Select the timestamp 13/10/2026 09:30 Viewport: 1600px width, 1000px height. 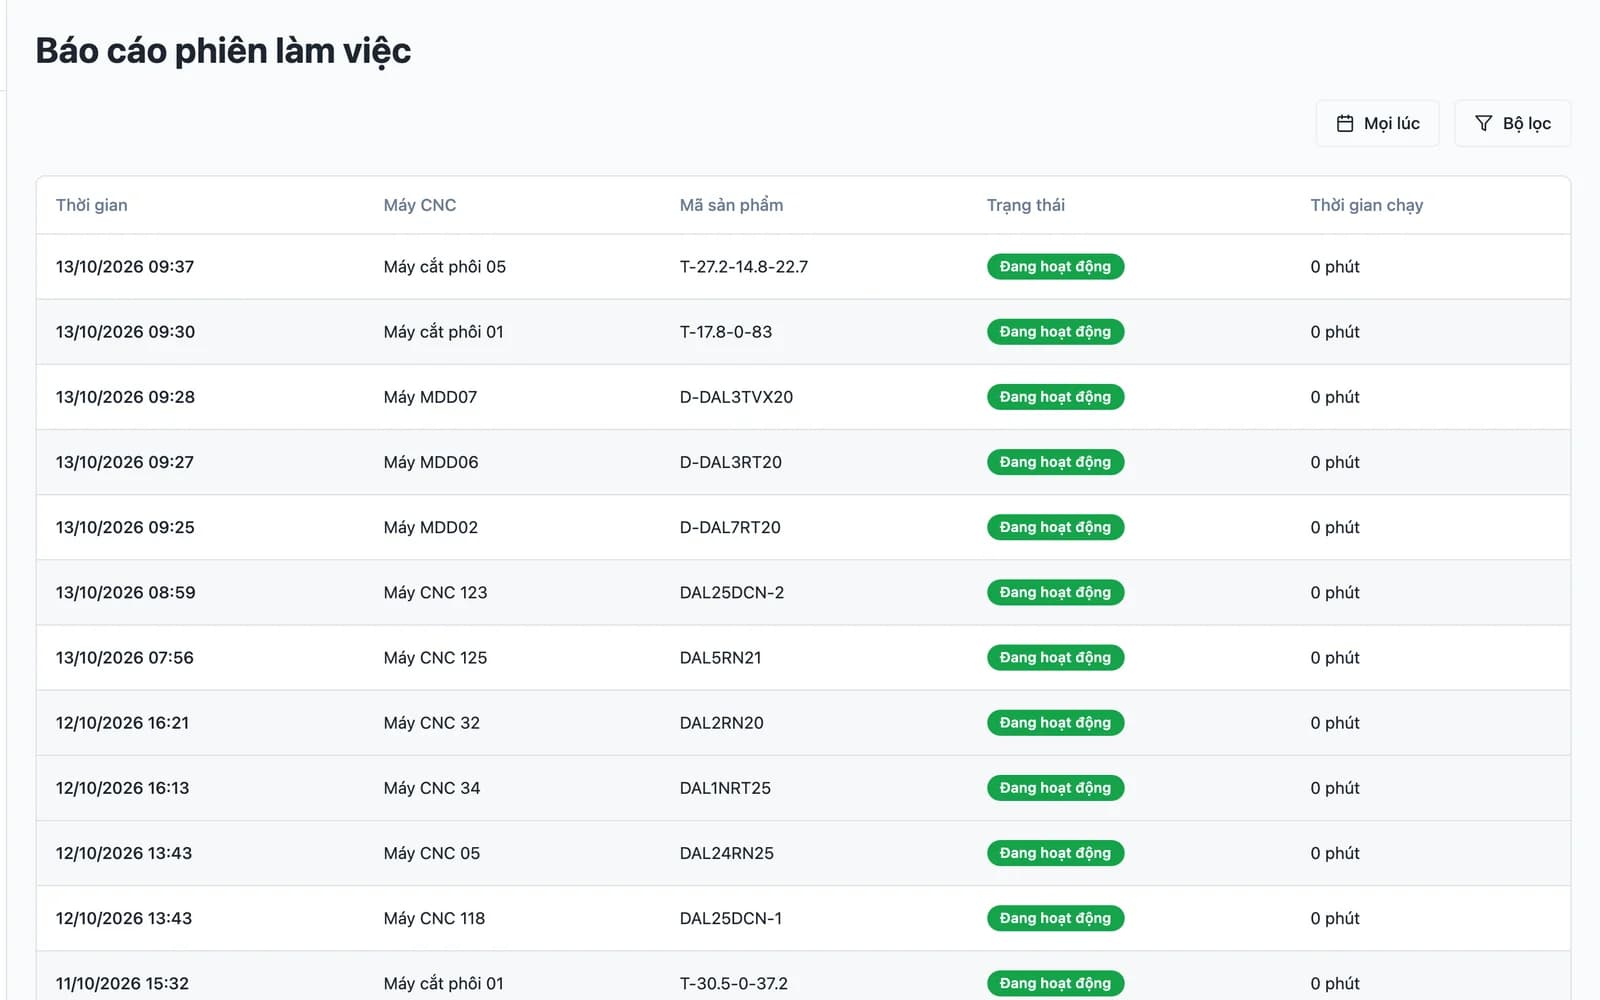[x=125, y=332]
